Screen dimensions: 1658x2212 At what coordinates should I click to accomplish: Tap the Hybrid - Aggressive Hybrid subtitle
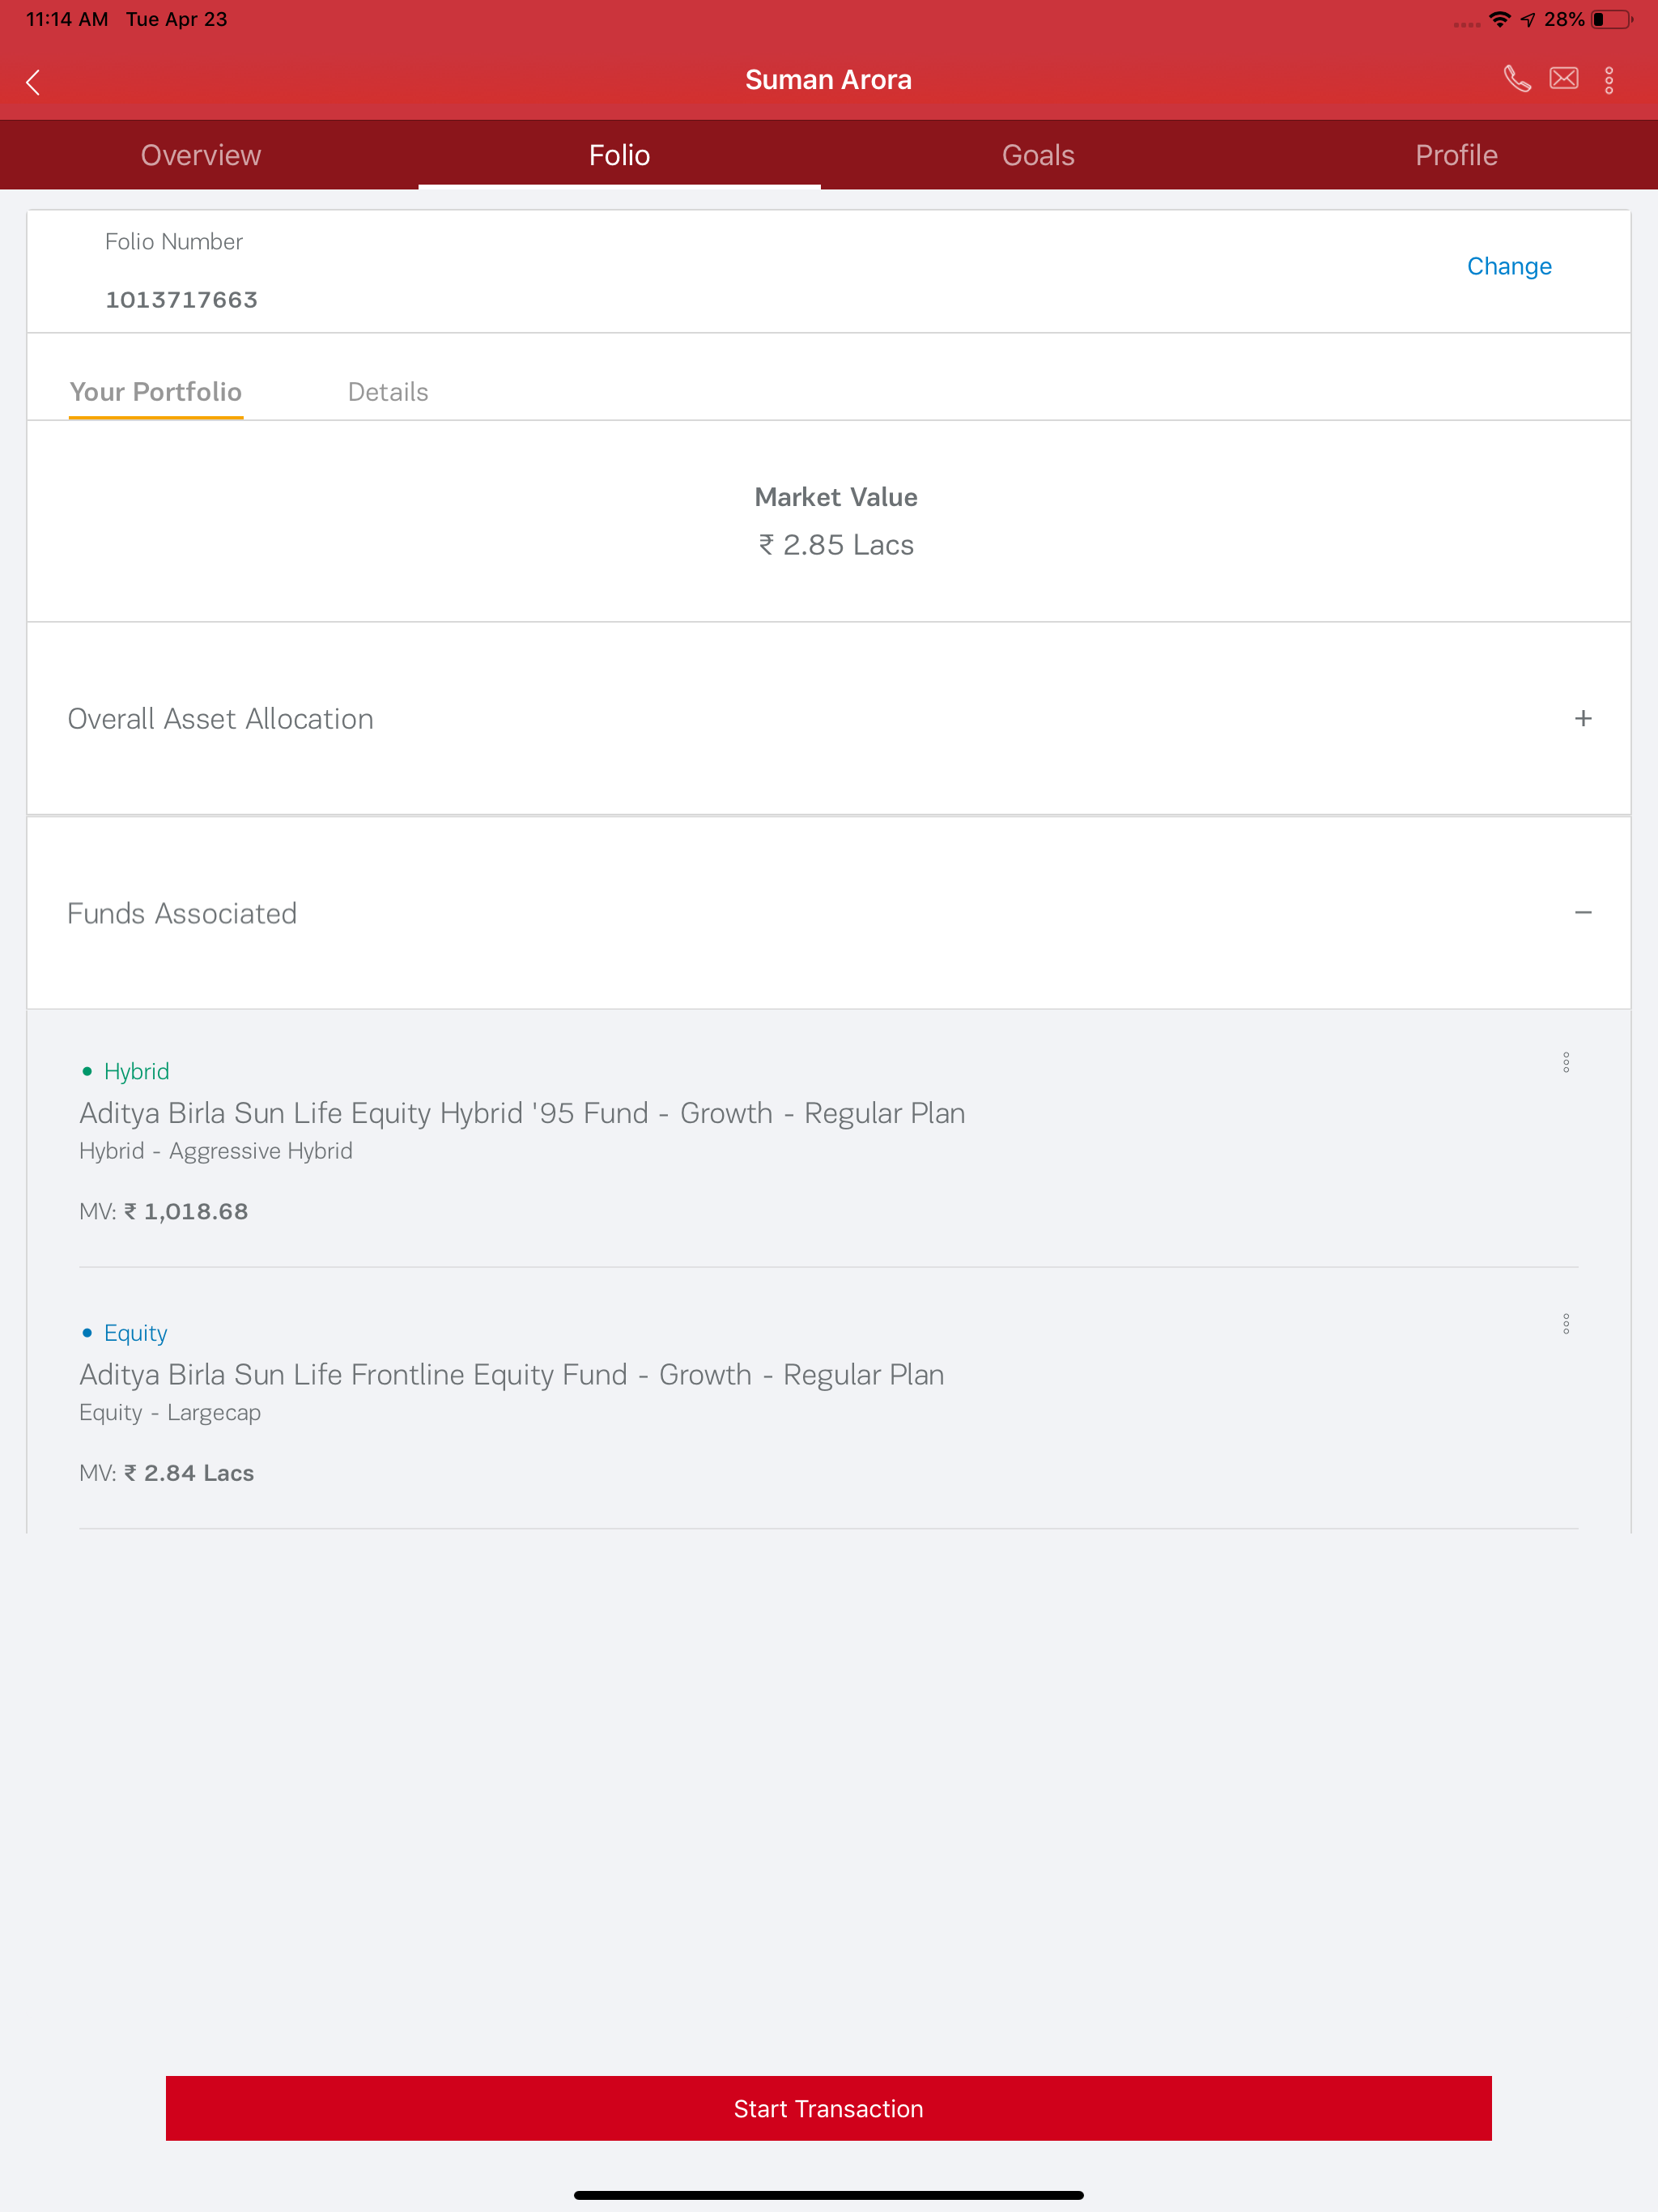point(216,1151)
